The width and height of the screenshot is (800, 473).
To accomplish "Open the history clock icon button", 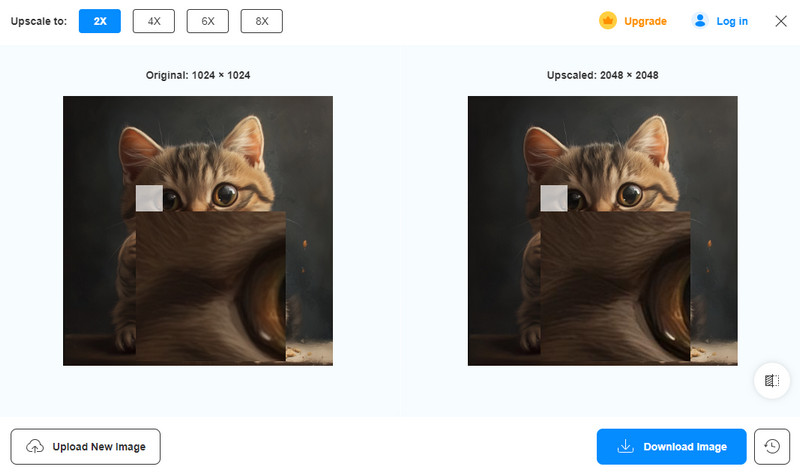I will [771, 447].
